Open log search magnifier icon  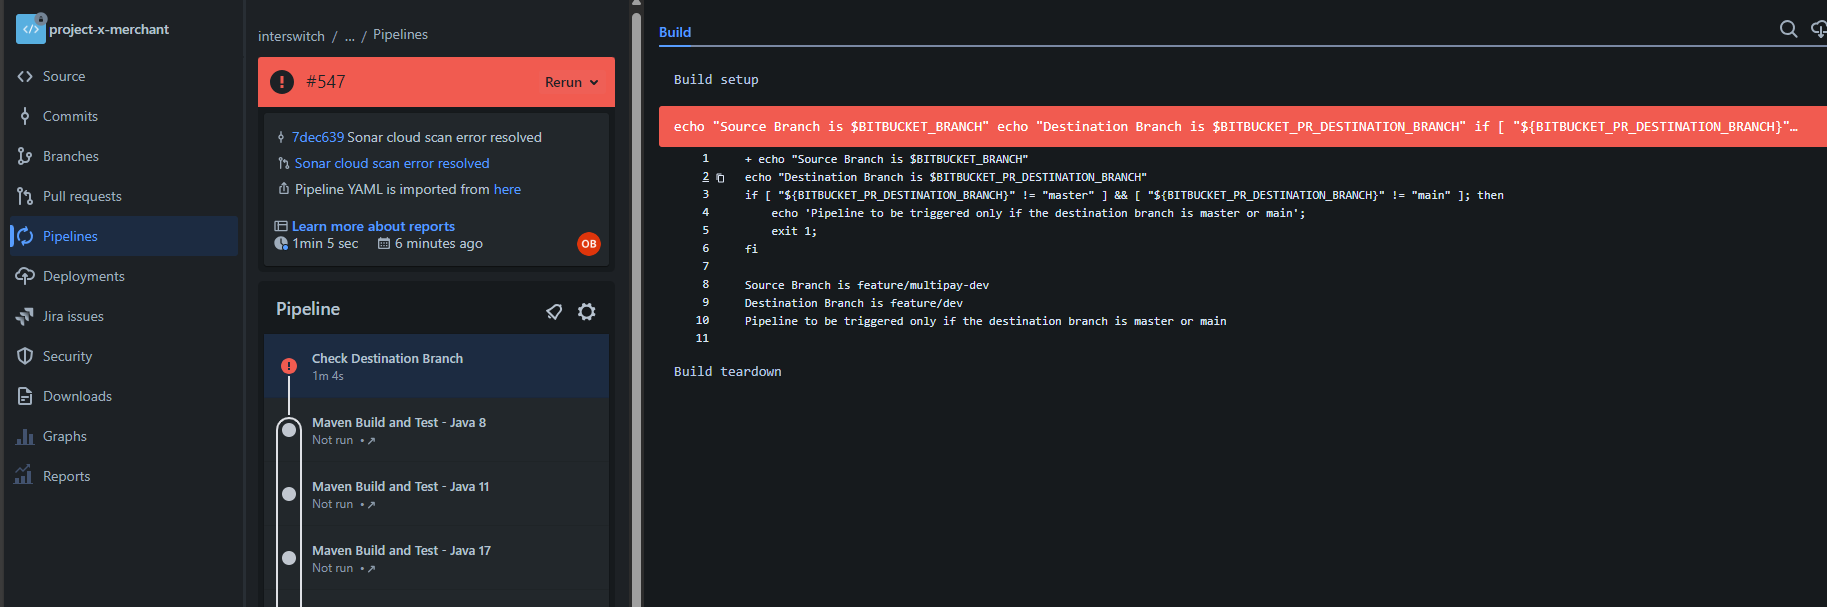[1788, 29]
